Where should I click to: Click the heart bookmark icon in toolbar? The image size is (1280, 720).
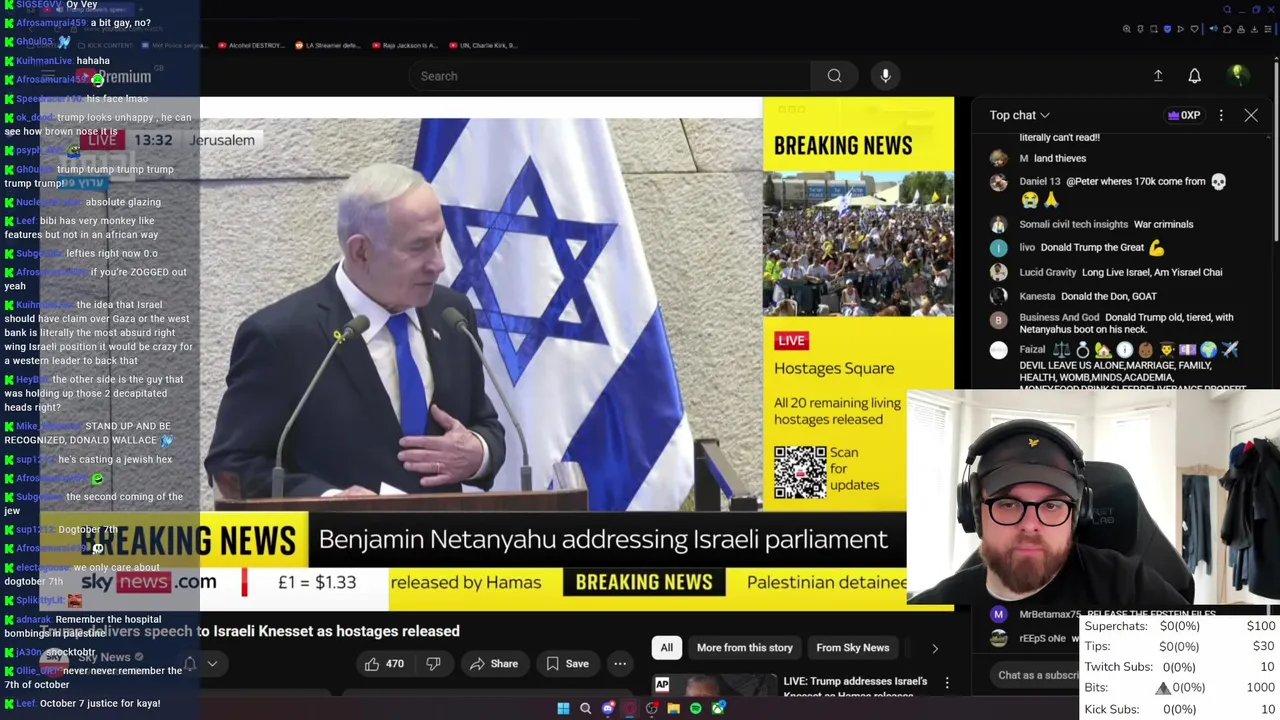coord(1194,29)
